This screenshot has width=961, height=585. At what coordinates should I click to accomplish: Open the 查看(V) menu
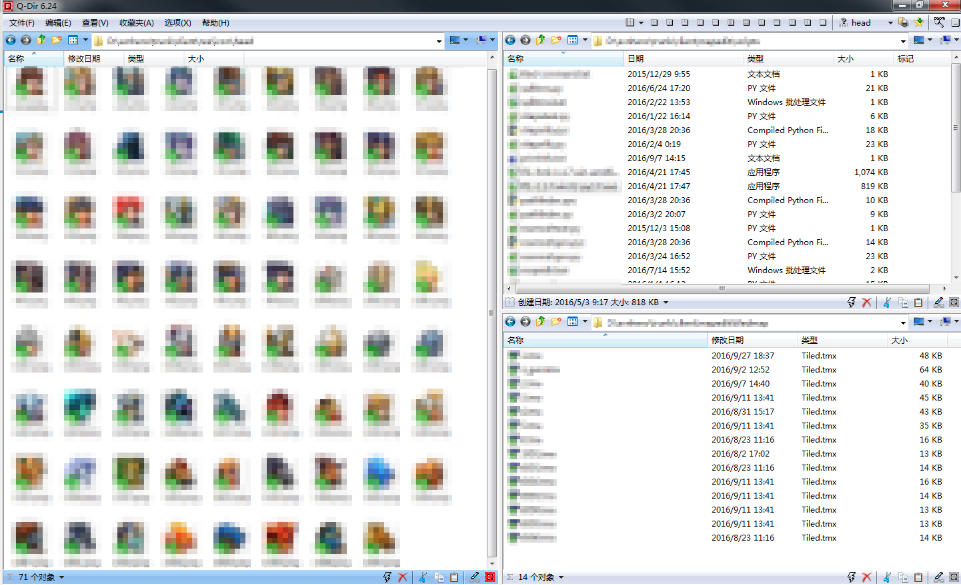click(95, 23)
